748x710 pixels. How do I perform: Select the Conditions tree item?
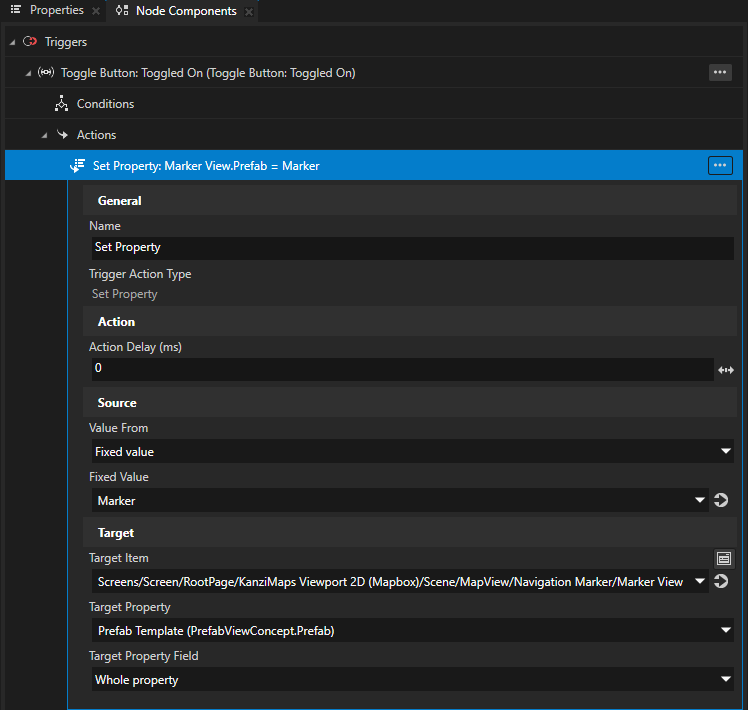(x=105, y=104)
